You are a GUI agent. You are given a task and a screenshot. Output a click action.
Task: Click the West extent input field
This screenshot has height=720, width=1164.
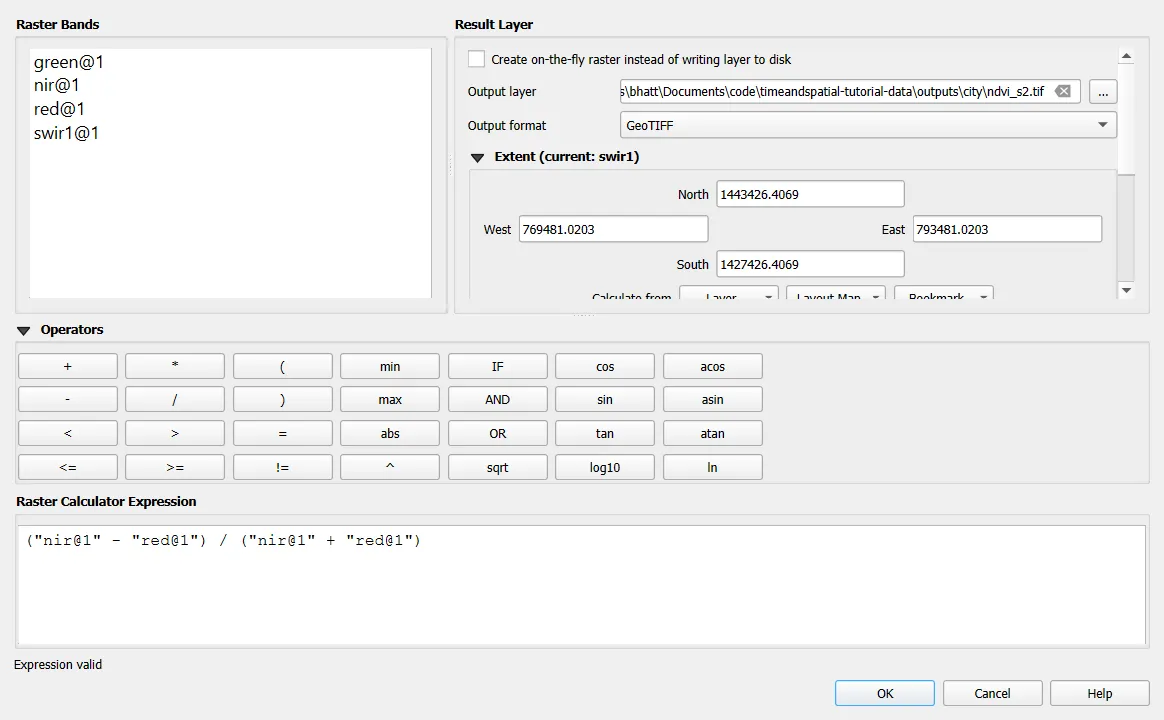pos(613,229)
